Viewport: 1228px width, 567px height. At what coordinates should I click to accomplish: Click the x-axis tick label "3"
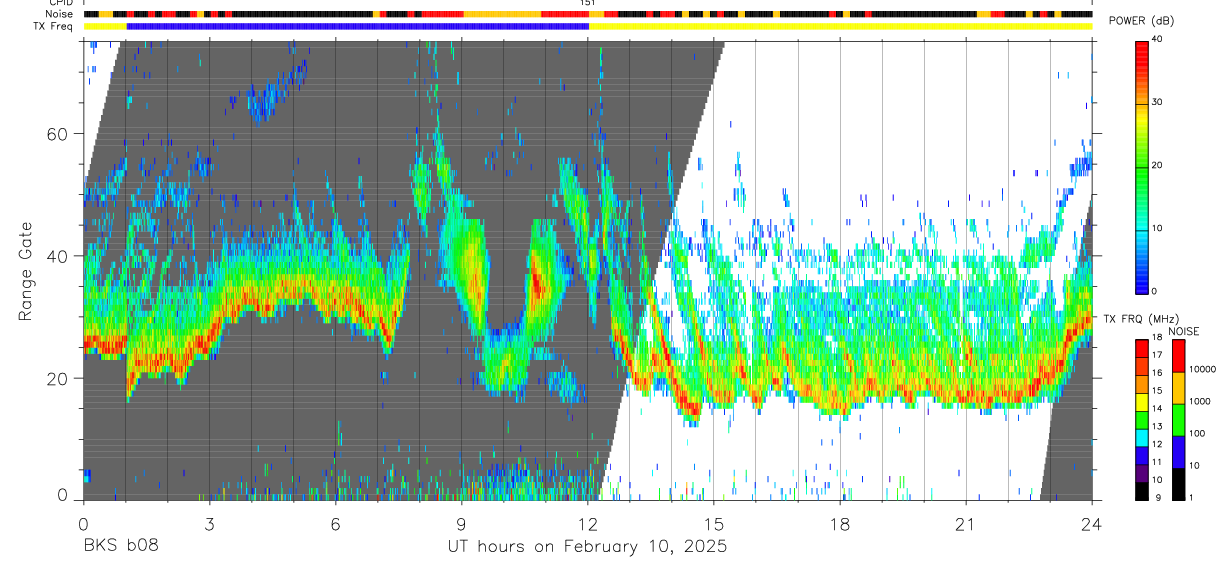209,523
